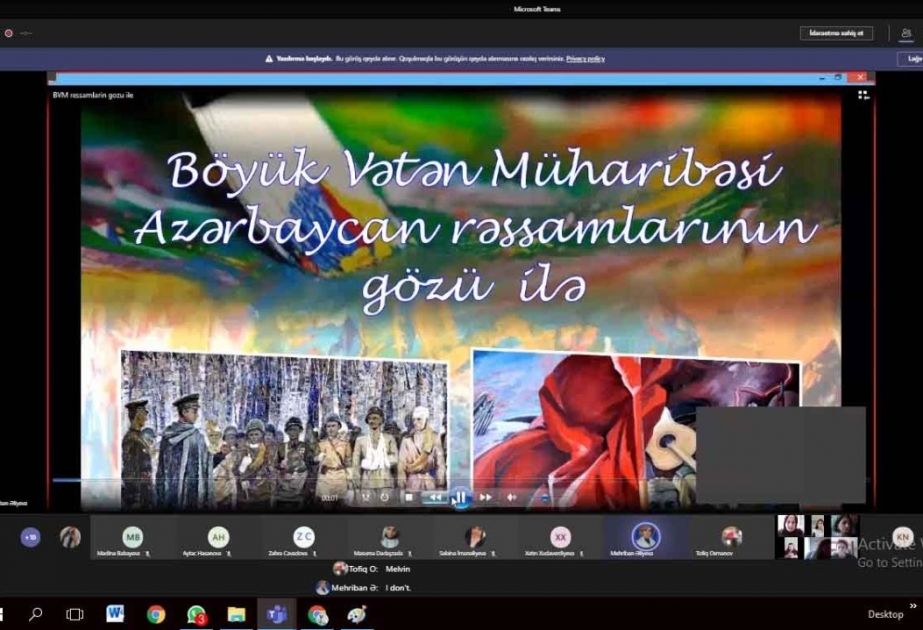Click the 'BVM ressamlarin gozu ile' video title
This screenshot has width=923, height=630.
(x=93, y=95)
